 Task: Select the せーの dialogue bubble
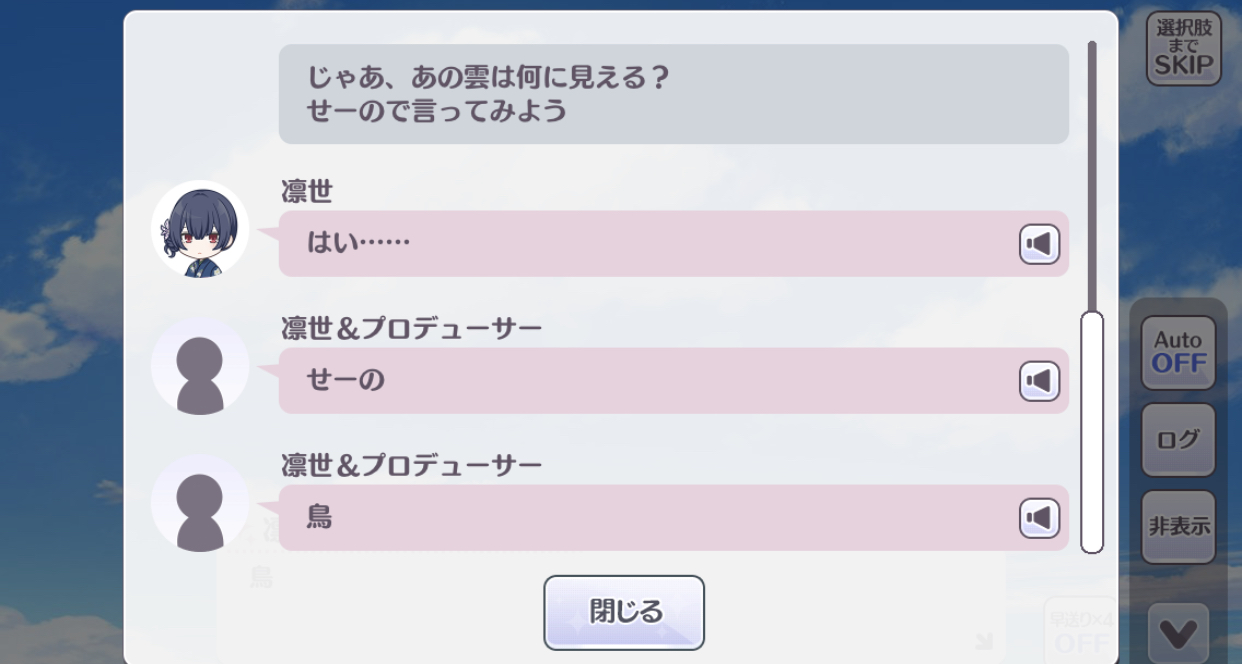pyautogui.click(x=674, y=381)
